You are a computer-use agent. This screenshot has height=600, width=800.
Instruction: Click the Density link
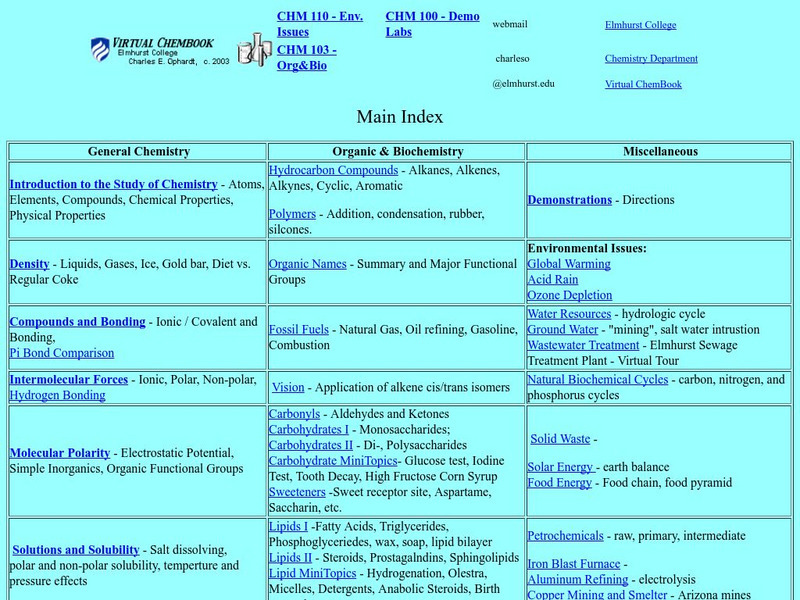tap(28, 263)
